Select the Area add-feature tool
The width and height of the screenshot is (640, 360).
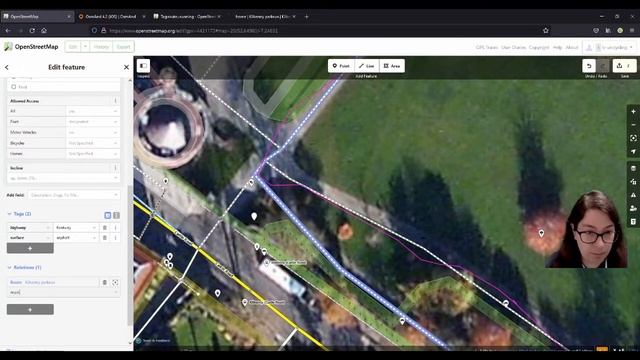(x=392, y=66)
